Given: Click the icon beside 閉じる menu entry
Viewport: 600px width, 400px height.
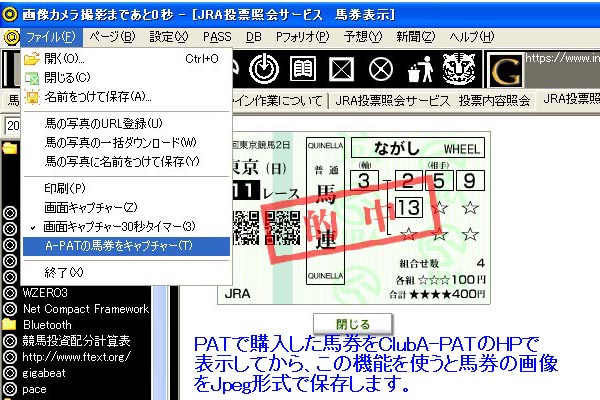Looking at the screenshot, I should [x=32, y=78].
